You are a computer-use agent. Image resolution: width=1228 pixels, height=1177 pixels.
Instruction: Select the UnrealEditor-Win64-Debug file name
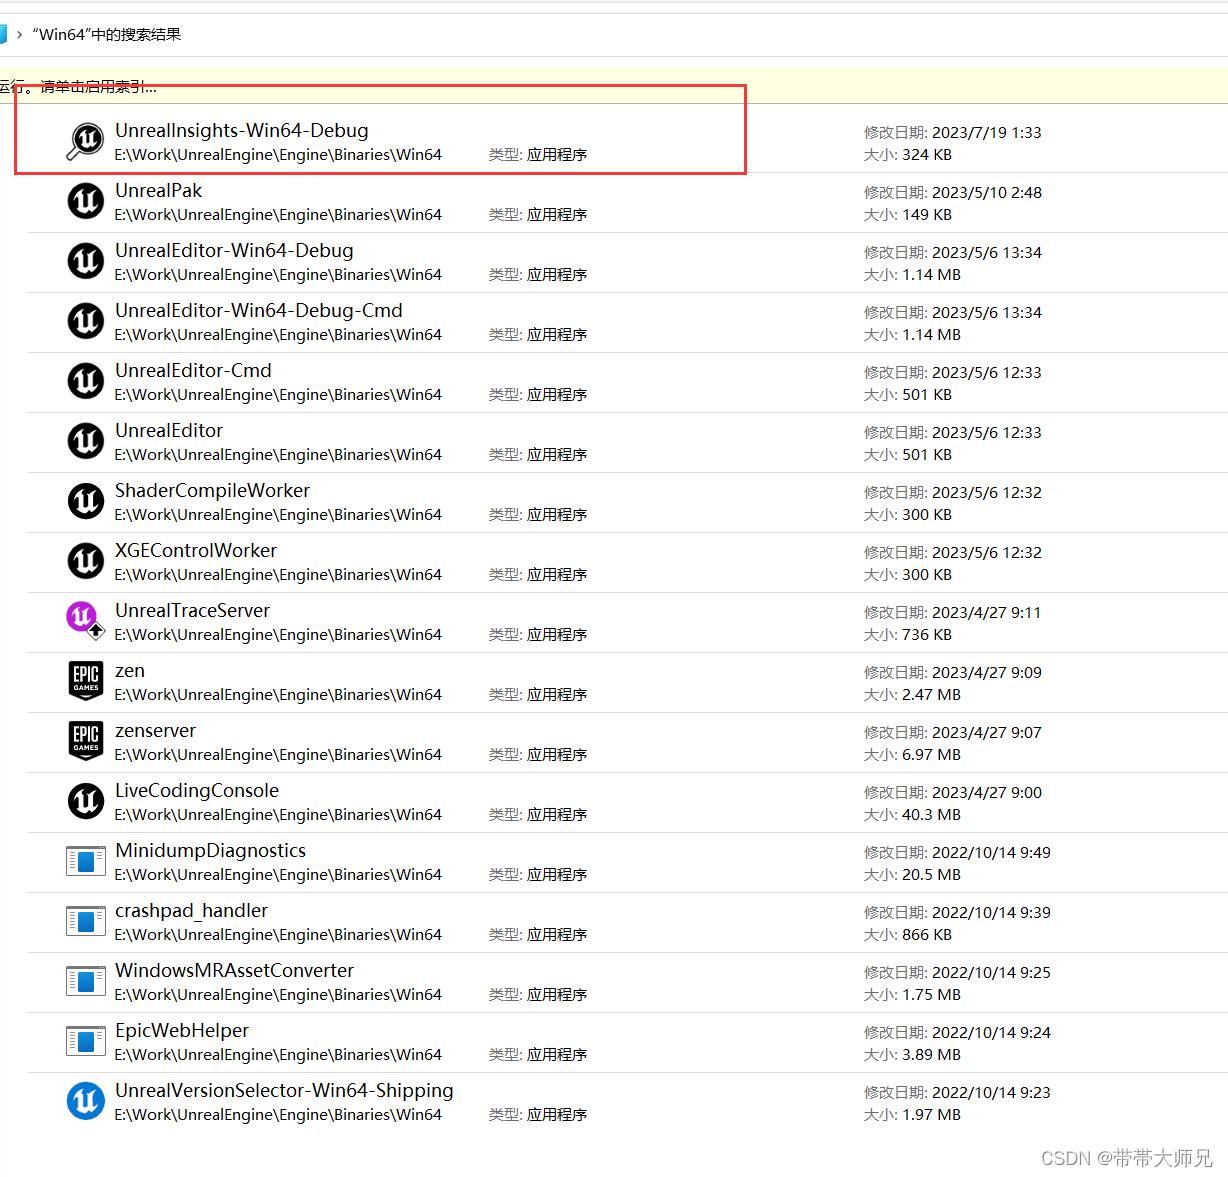coord(234,250)
